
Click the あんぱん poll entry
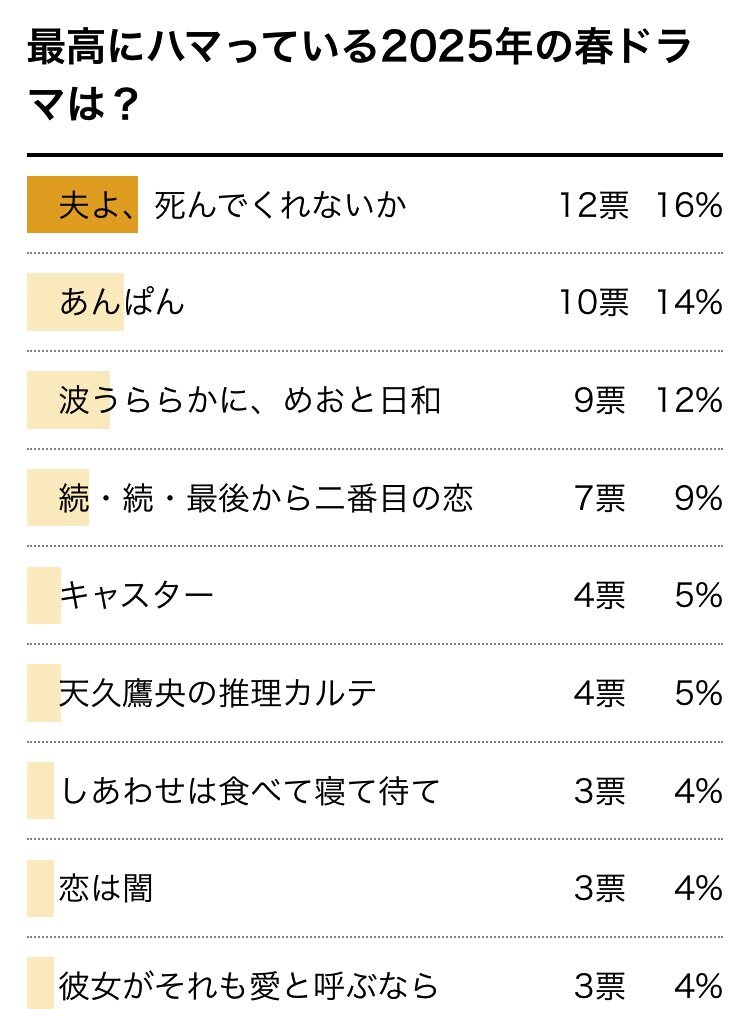[x=374, y=302]
